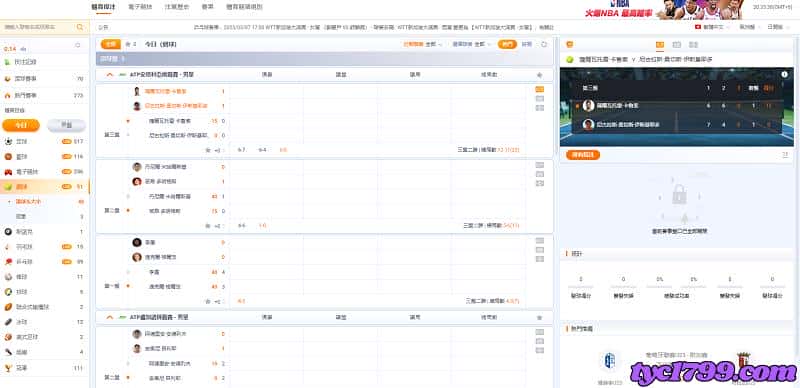800x388 pixels.
Task: Open the language dropdown with red flag
Action: 712,27
